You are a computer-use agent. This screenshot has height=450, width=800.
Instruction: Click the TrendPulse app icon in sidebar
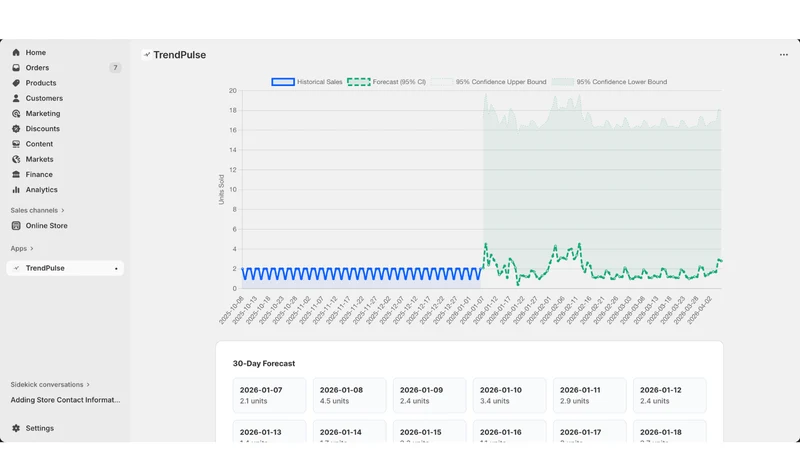point(16,268)
